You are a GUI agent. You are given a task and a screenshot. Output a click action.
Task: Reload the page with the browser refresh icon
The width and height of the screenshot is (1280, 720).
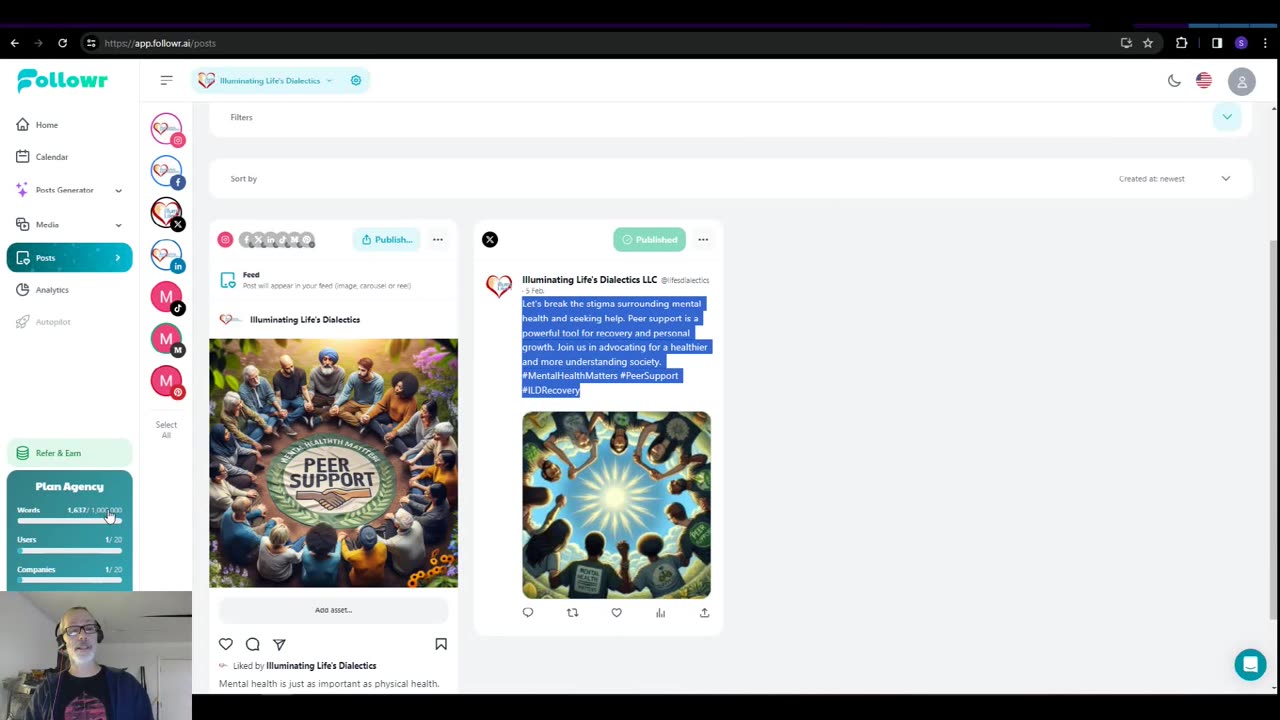click(x=62, y=43)
